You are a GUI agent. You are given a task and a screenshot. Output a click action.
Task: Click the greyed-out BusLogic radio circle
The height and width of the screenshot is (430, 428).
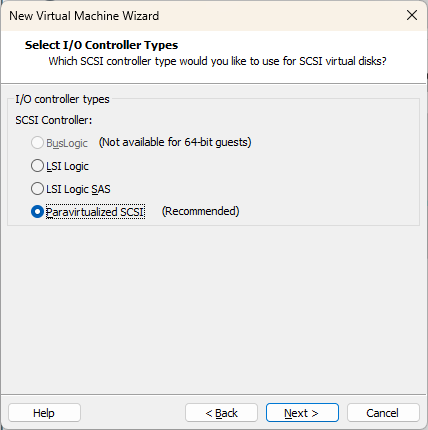(37, 143)
